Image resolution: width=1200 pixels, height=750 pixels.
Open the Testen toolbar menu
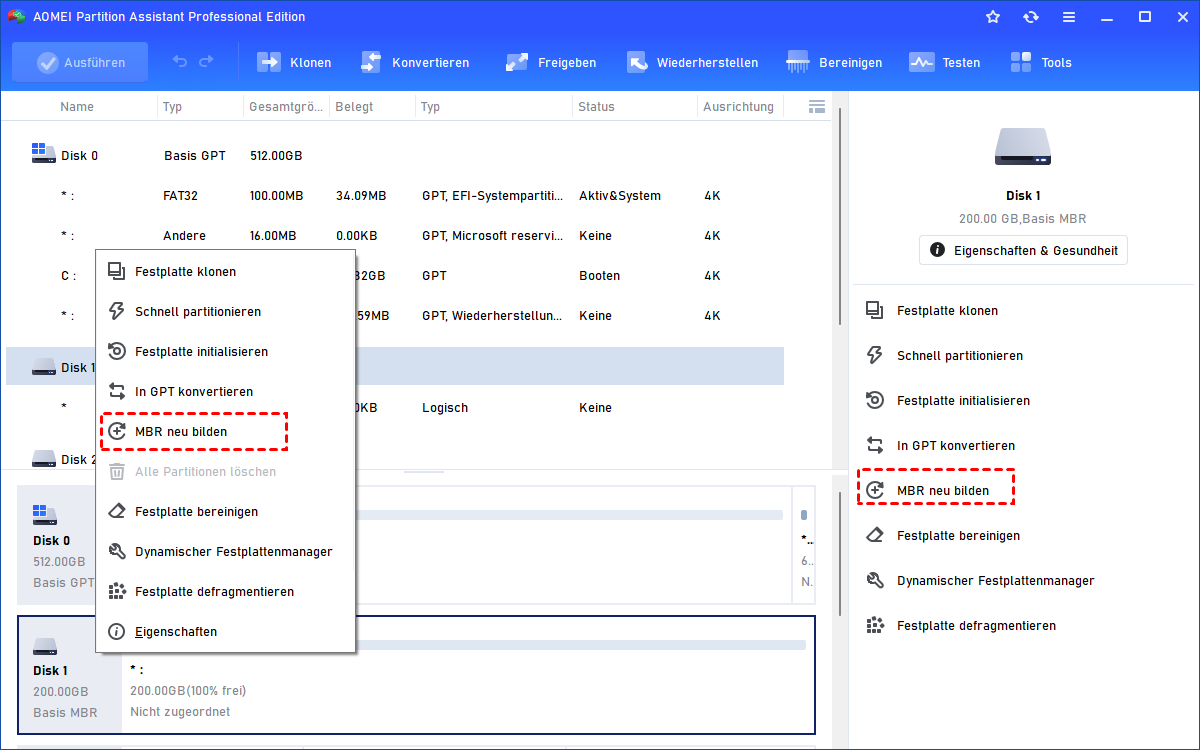[x=945, y=62]
